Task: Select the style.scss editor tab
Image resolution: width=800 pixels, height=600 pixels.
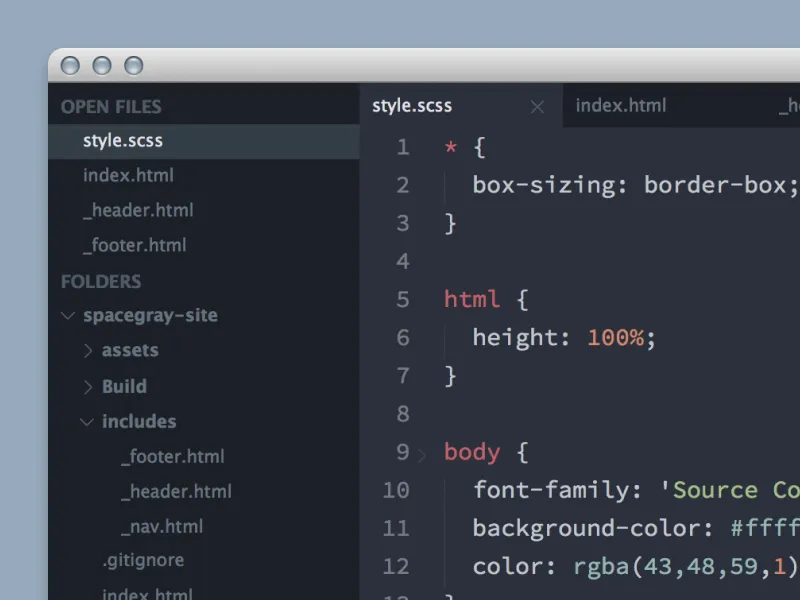Action: pos(412,106)
